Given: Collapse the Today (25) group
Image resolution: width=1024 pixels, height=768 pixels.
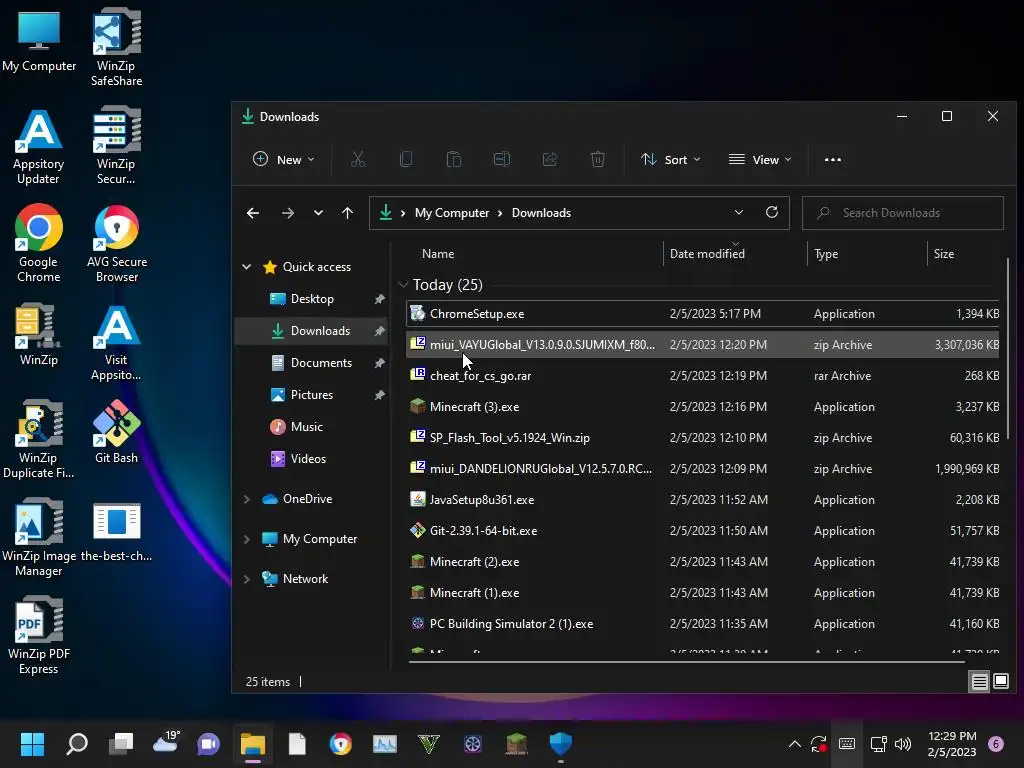Looking at the screenshot, I should (x=403, y=285).
